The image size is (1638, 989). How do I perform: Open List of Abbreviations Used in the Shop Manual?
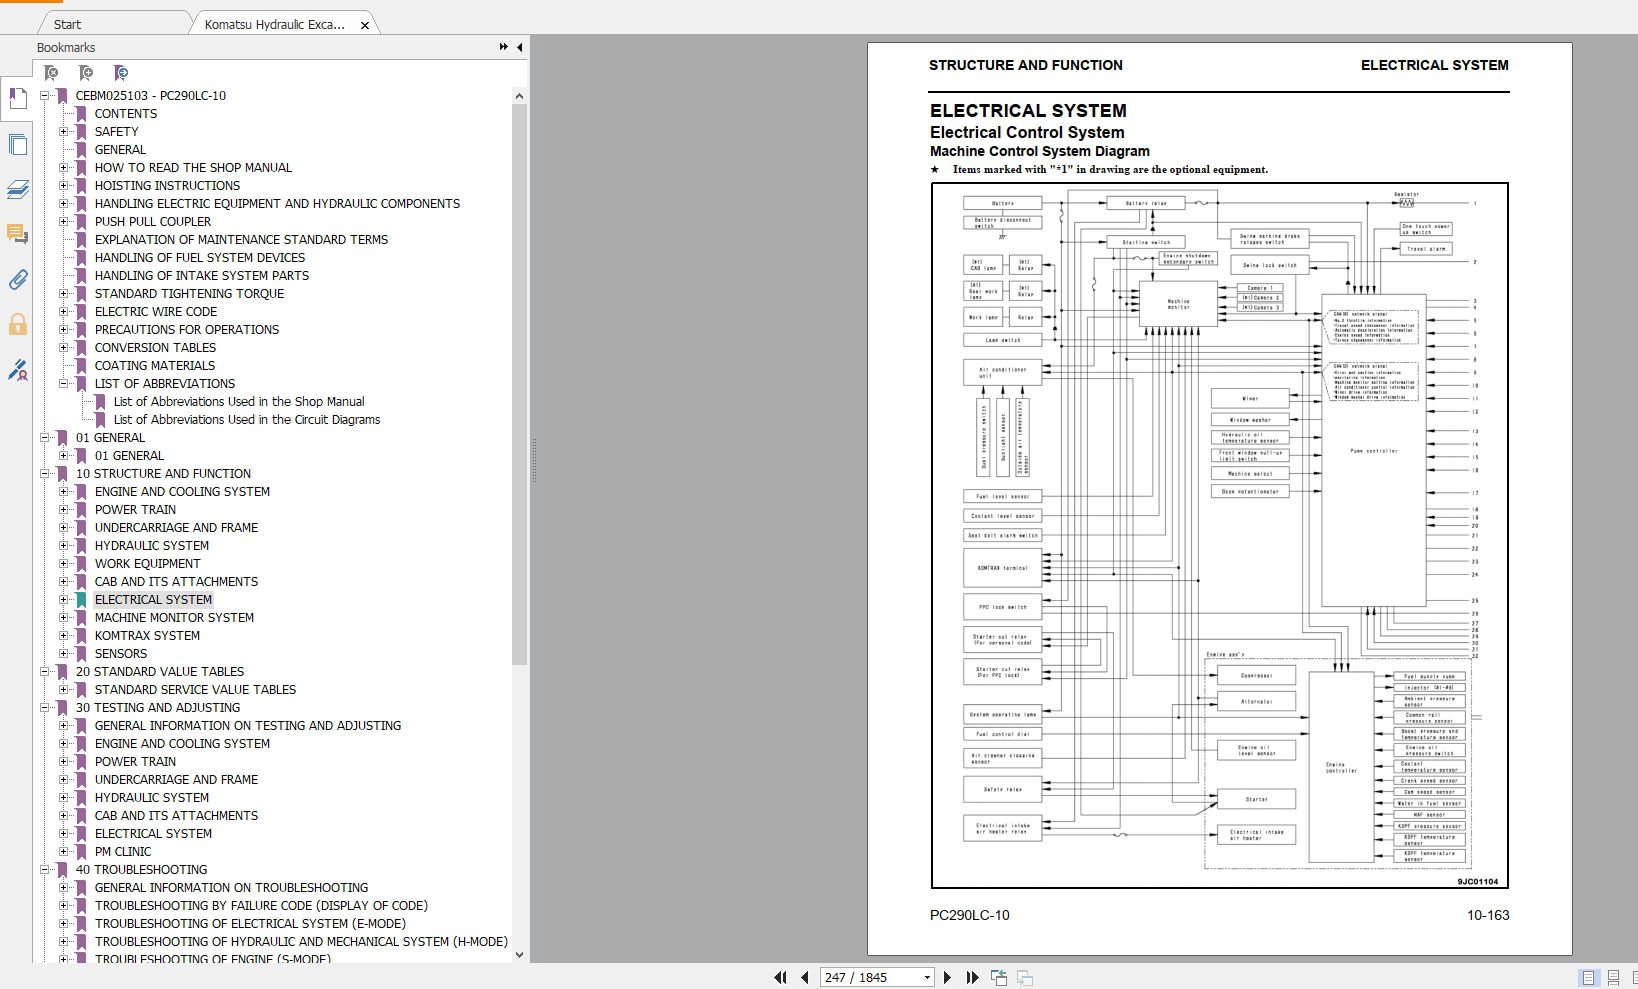[239, 402]
